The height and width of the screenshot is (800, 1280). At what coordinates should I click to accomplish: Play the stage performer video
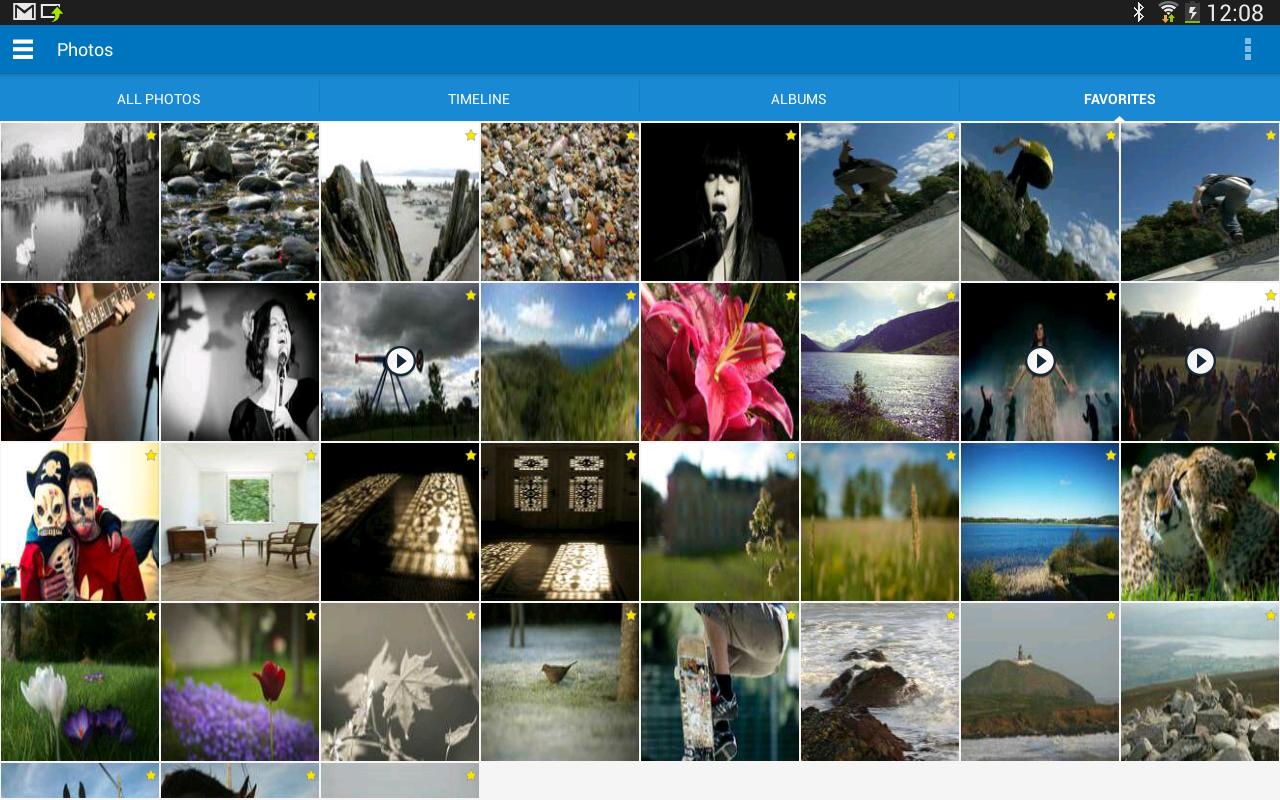pyautogui.click(x=1040, y=361)
